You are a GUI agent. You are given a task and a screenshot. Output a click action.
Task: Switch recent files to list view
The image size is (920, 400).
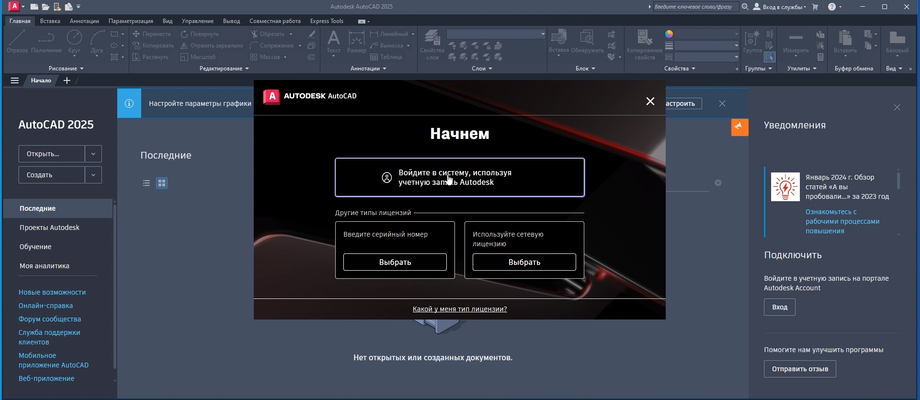(146, 183)
